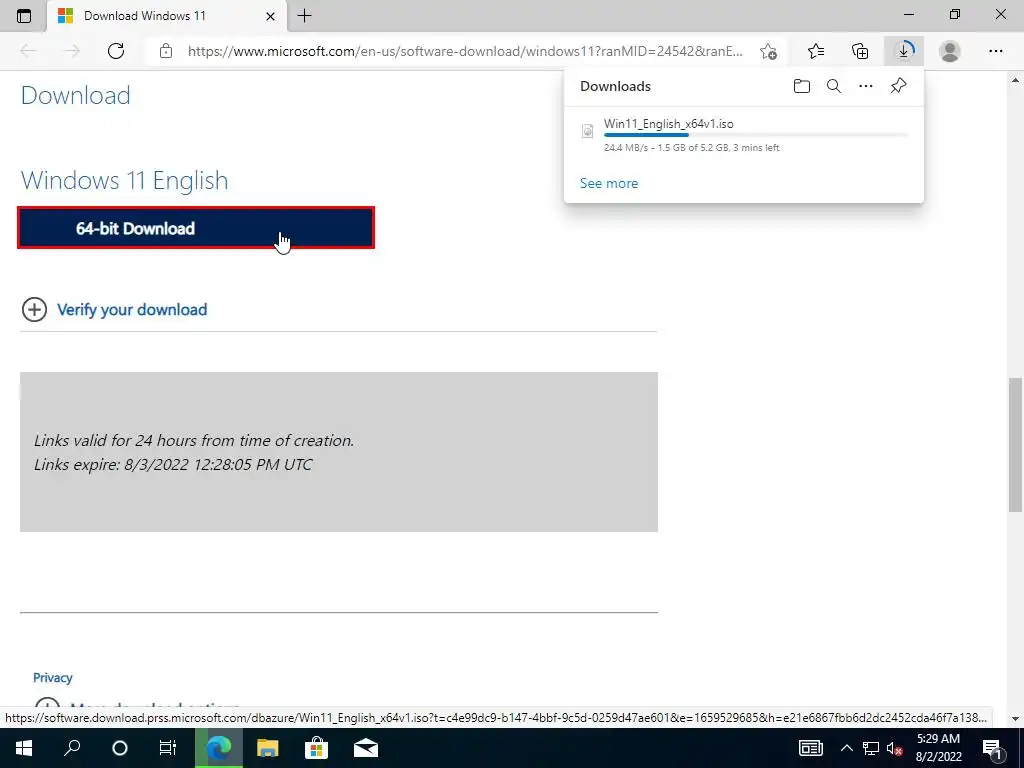Screen dimensions: 1024x768
Task: Click the scrollbar up arrow
Action: click(x=1015, y=80)
